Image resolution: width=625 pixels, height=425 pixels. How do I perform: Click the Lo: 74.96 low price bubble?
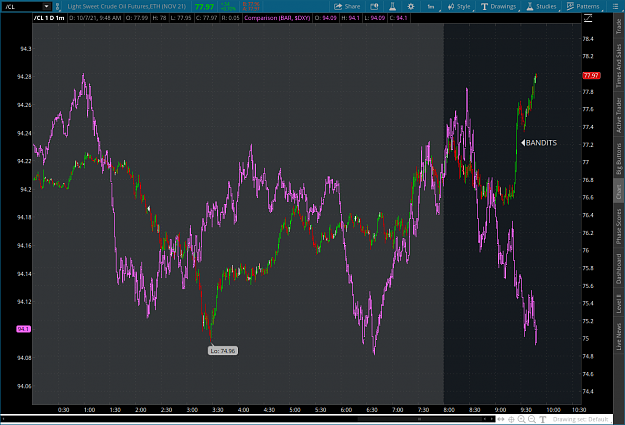pos(223,351)
